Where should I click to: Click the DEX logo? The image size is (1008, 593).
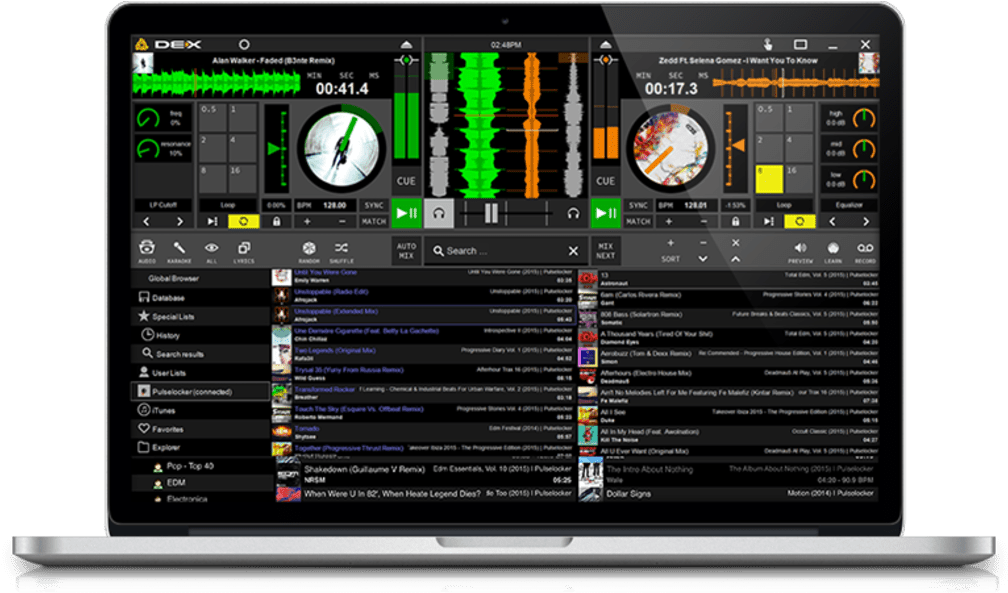click(168, 44)
